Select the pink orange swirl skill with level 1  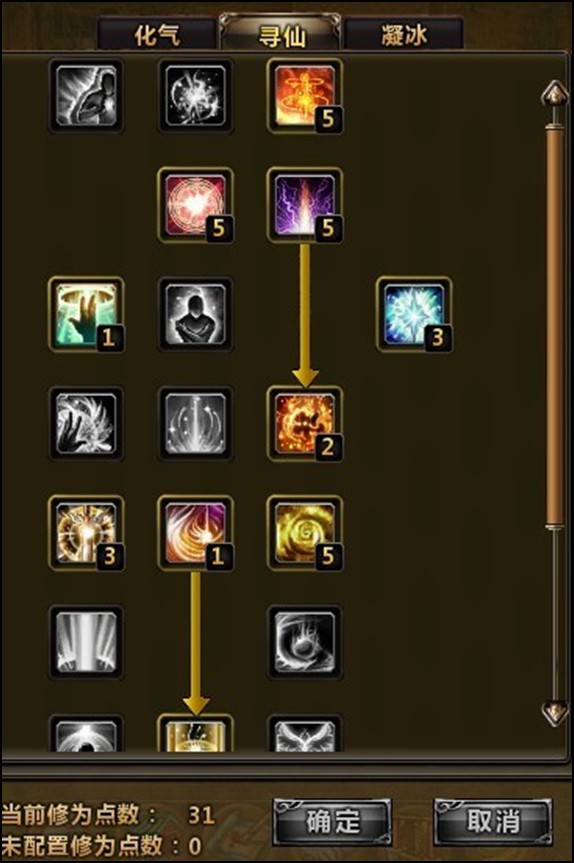(x=195, y=533)
